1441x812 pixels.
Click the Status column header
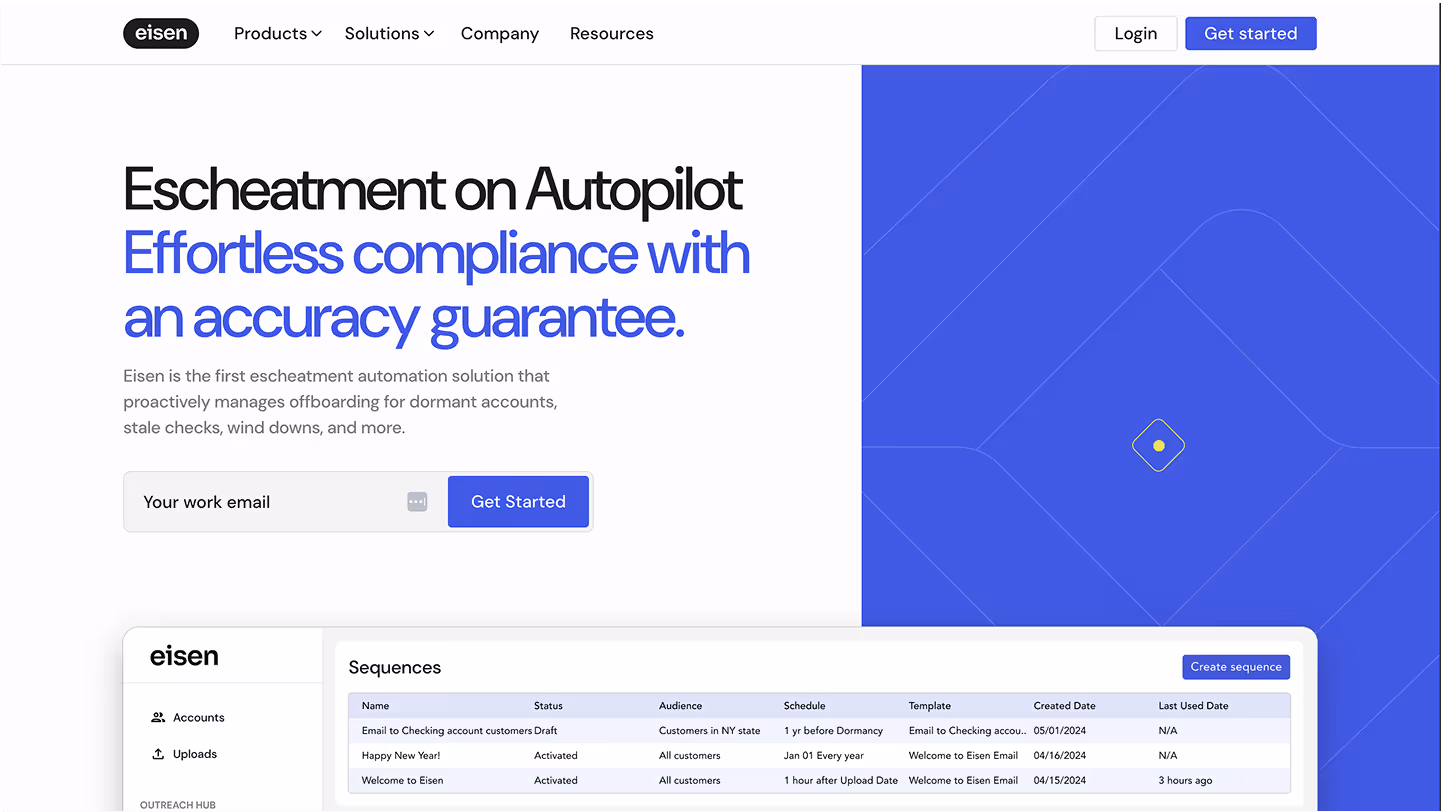pyautogui.click(x=548, y=706)
